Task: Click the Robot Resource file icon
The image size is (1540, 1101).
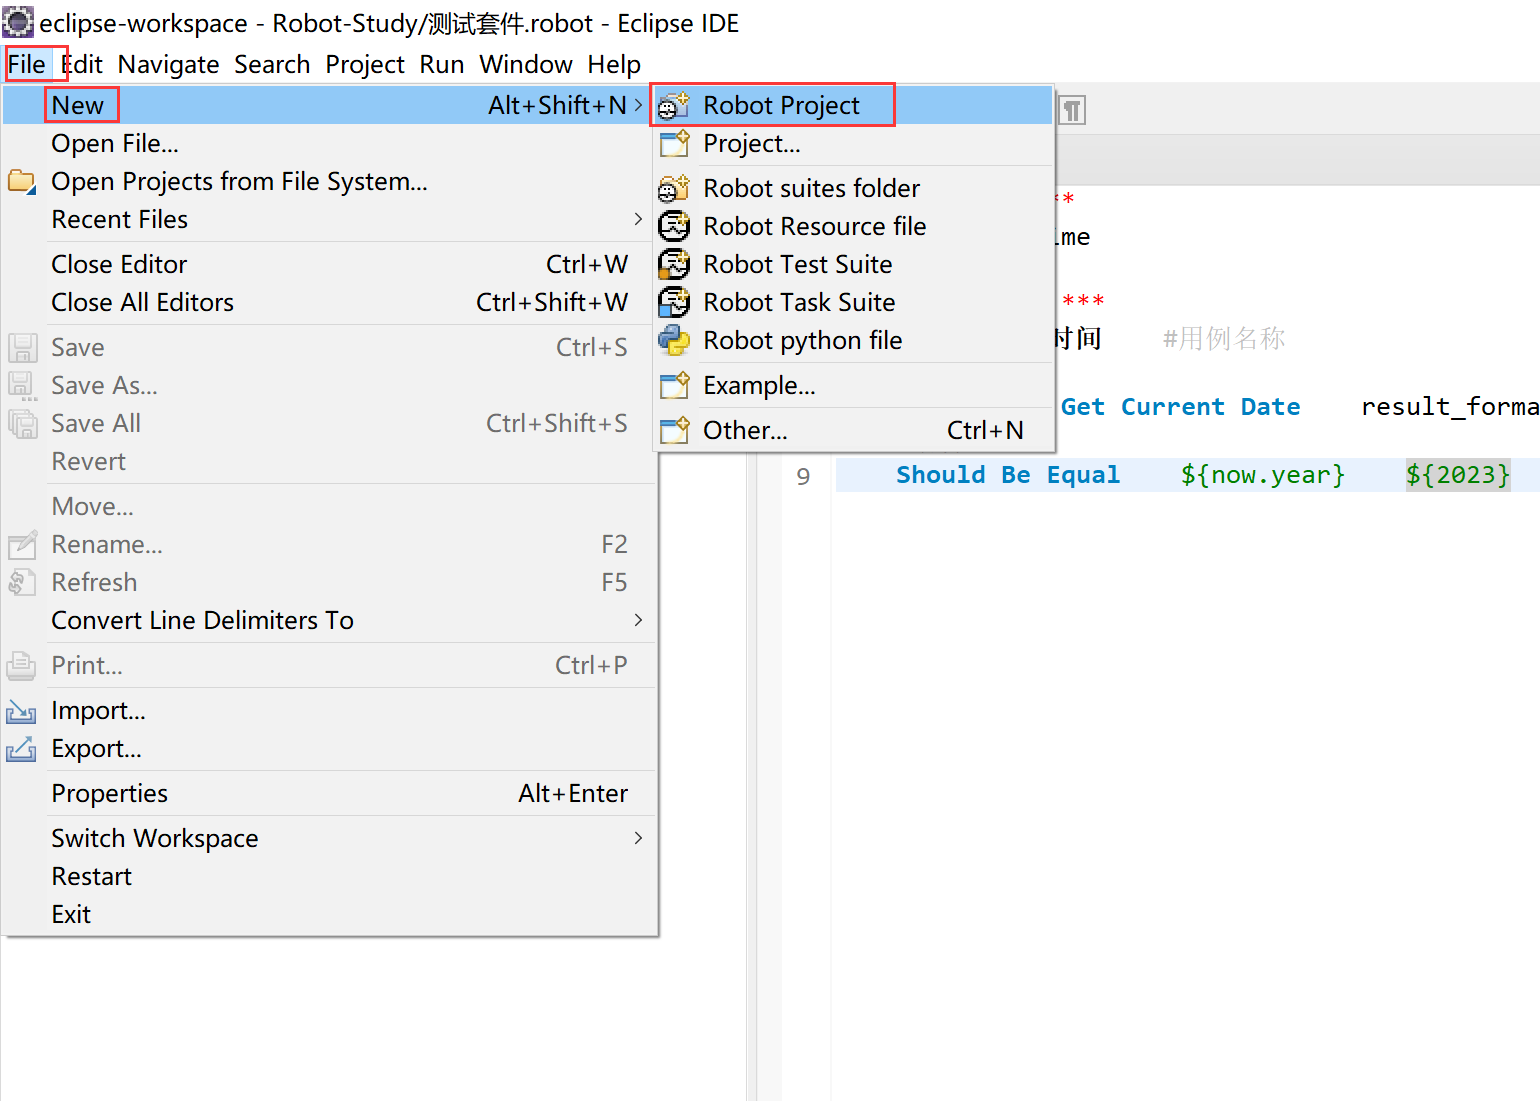Action: [674, 226]
